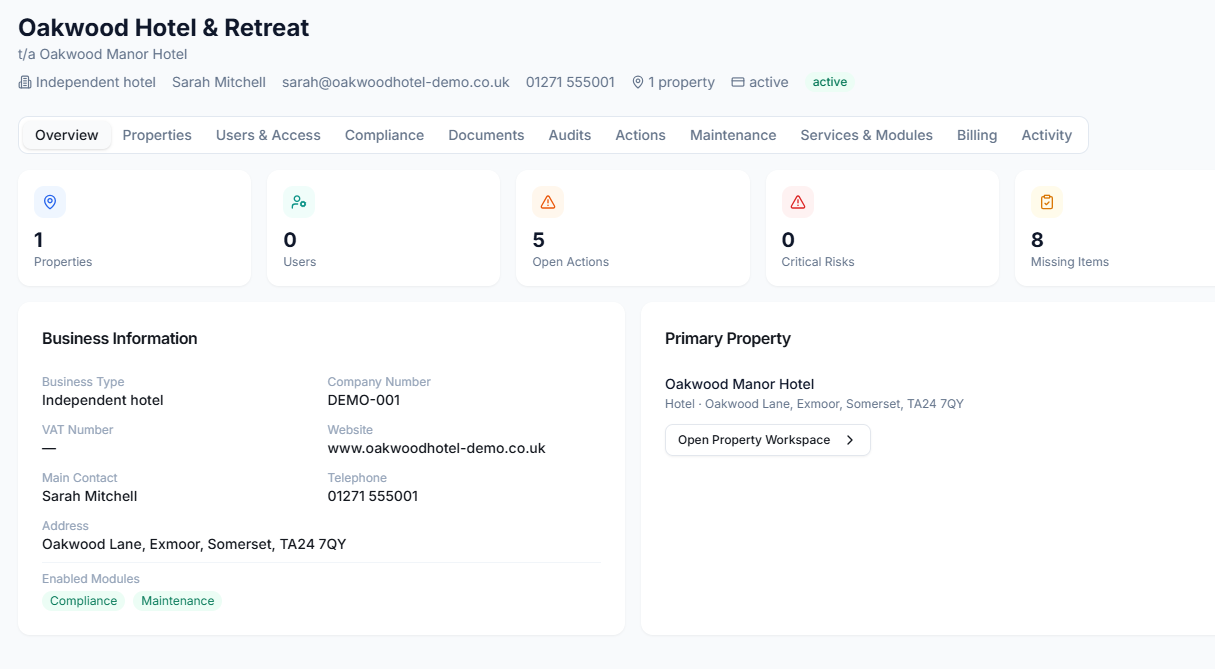Click Primary Property address line with TA24 7QY
Image resolution: width=1215 pixels, height=669 pixels.
pos(814,404)
